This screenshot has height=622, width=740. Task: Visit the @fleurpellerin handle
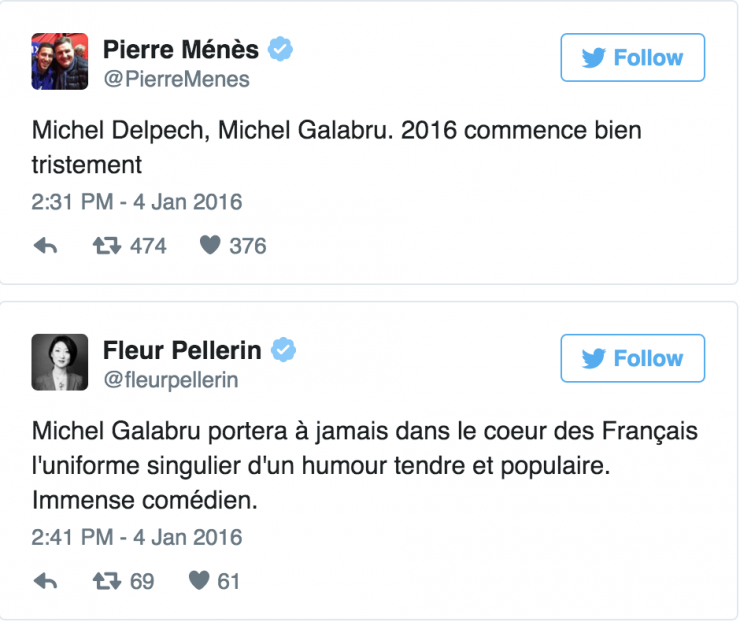pyautogui.click(x=171, y=380)
